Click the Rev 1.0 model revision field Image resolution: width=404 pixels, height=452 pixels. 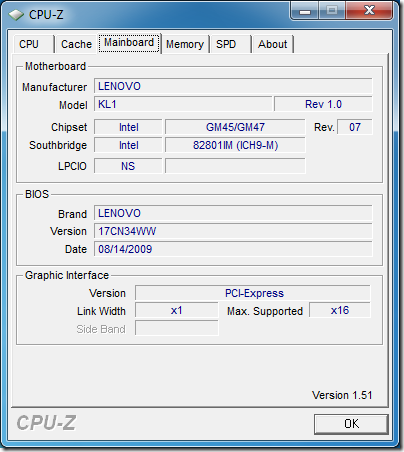(323, 104)
